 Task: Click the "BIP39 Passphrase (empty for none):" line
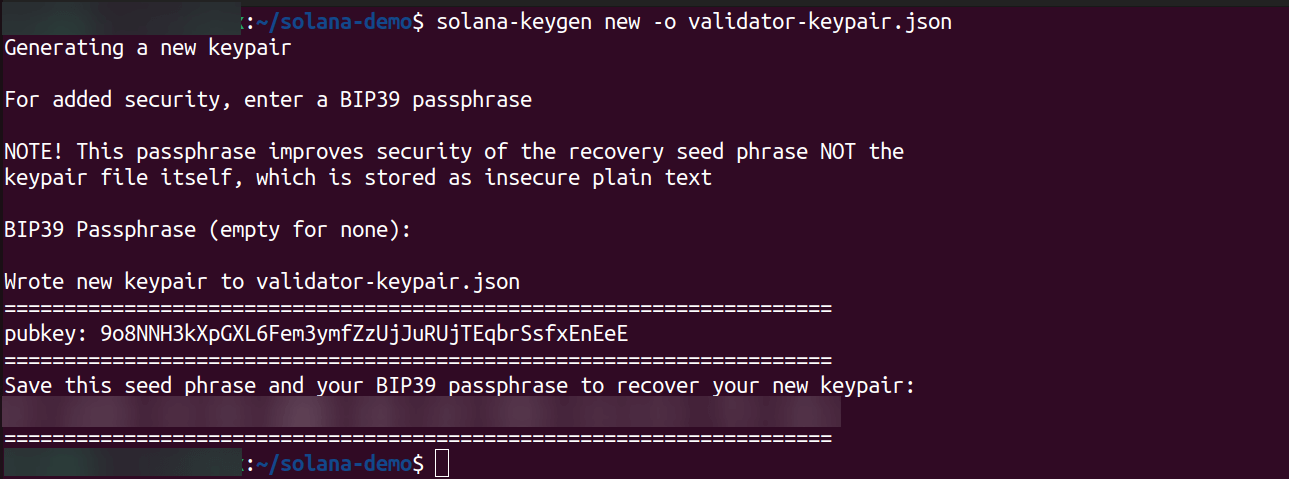coord(208,229)
